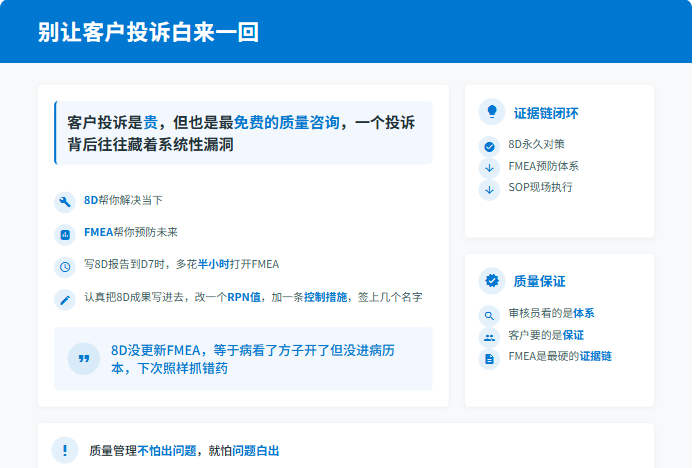This screenshot has height=468, width=697.
Task: Click the chart icon next to FMEA帮你预防未来
Action: pyautogui.click(x=65, y=235)
